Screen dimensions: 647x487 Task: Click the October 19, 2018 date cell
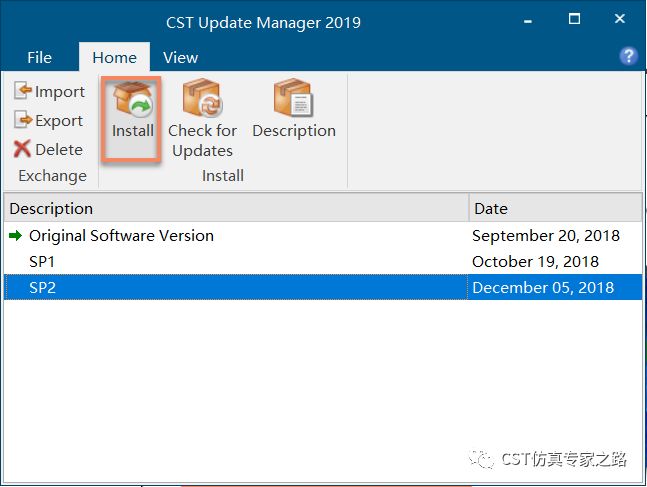[535, 262]
